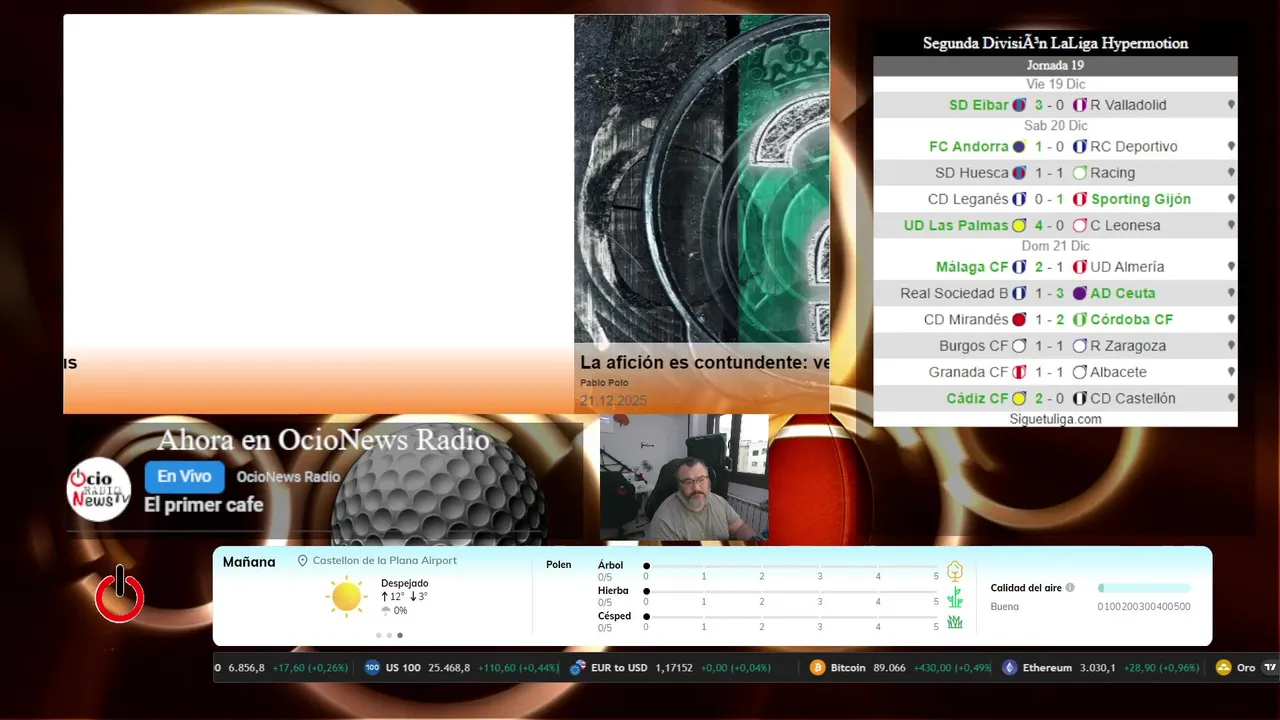Click EUR to USD flag icon
Screen dimensions: 1280x720
[578, 668]
